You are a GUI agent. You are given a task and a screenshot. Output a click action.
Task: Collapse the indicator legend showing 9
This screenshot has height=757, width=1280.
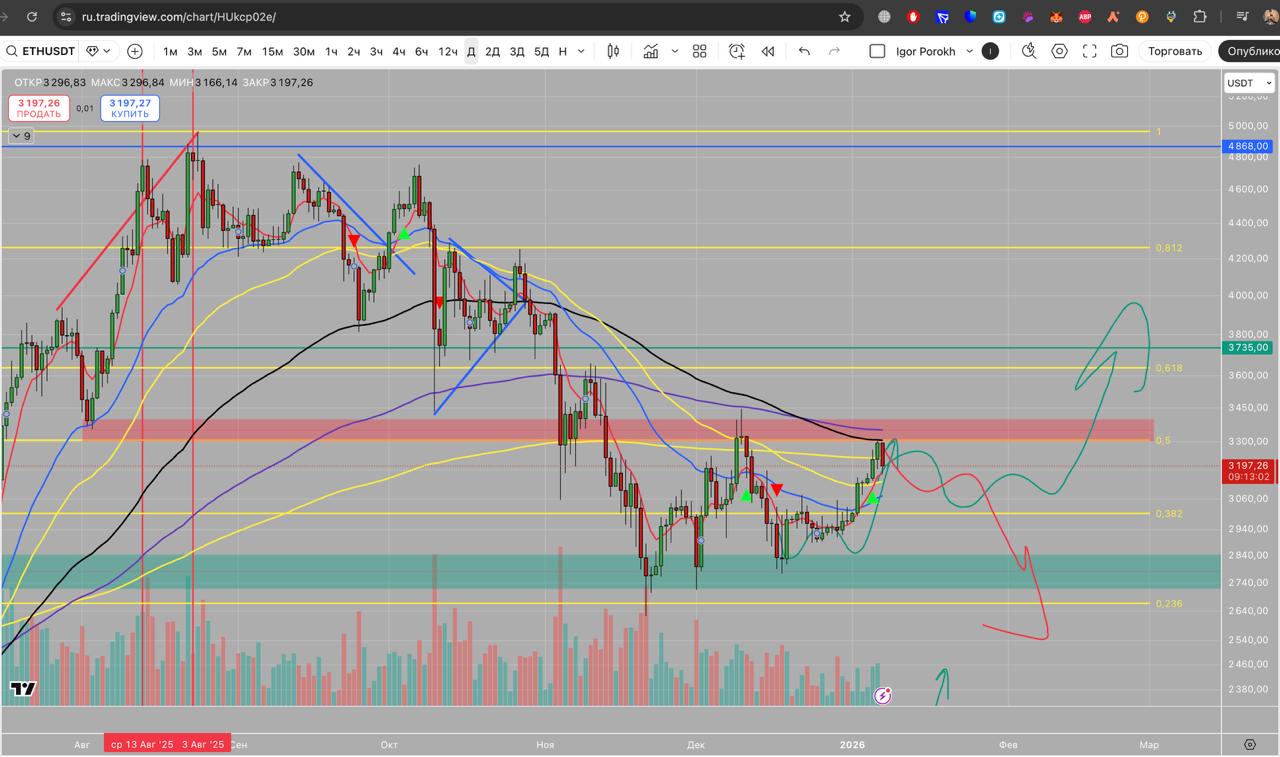click(21, 136)
